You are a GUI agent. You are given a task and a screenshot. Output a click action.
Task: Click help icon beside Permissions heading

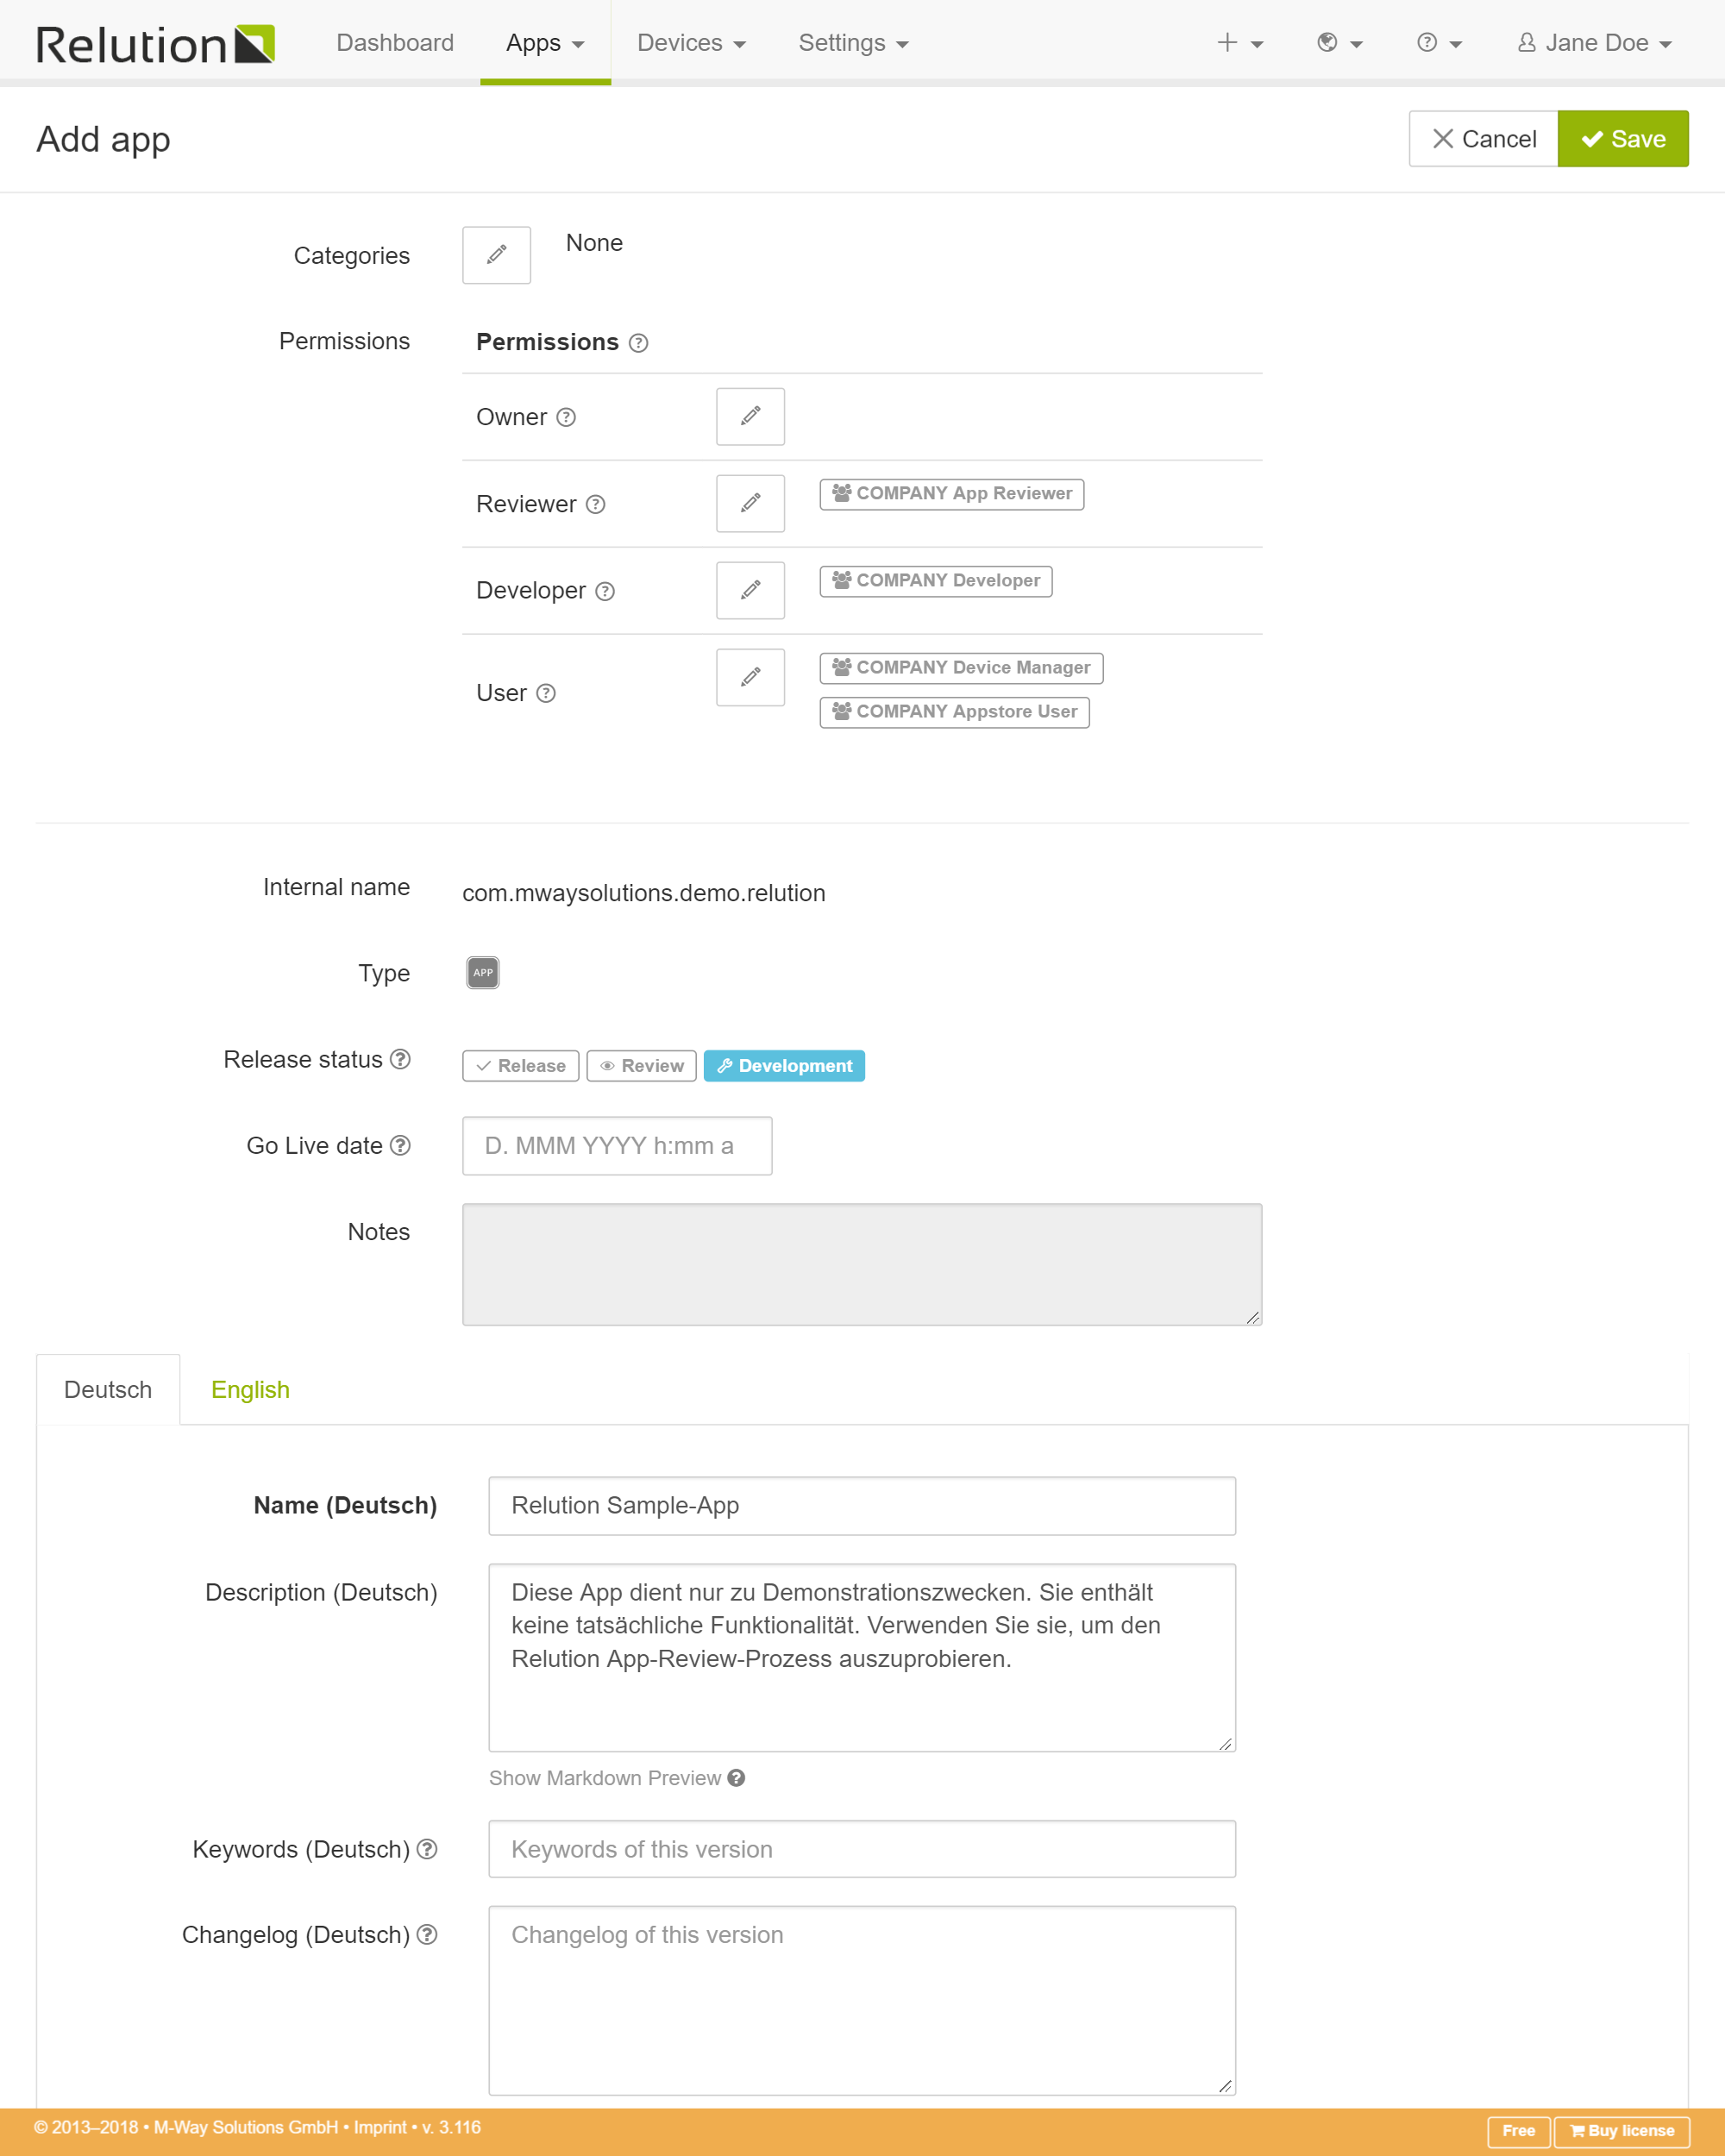point(638,343)
